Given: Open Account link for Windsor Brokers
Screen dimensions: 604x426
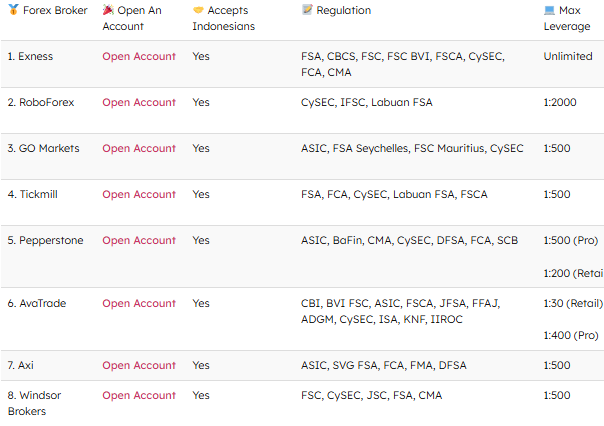Looking at the screenshot, I should point(139,395).
